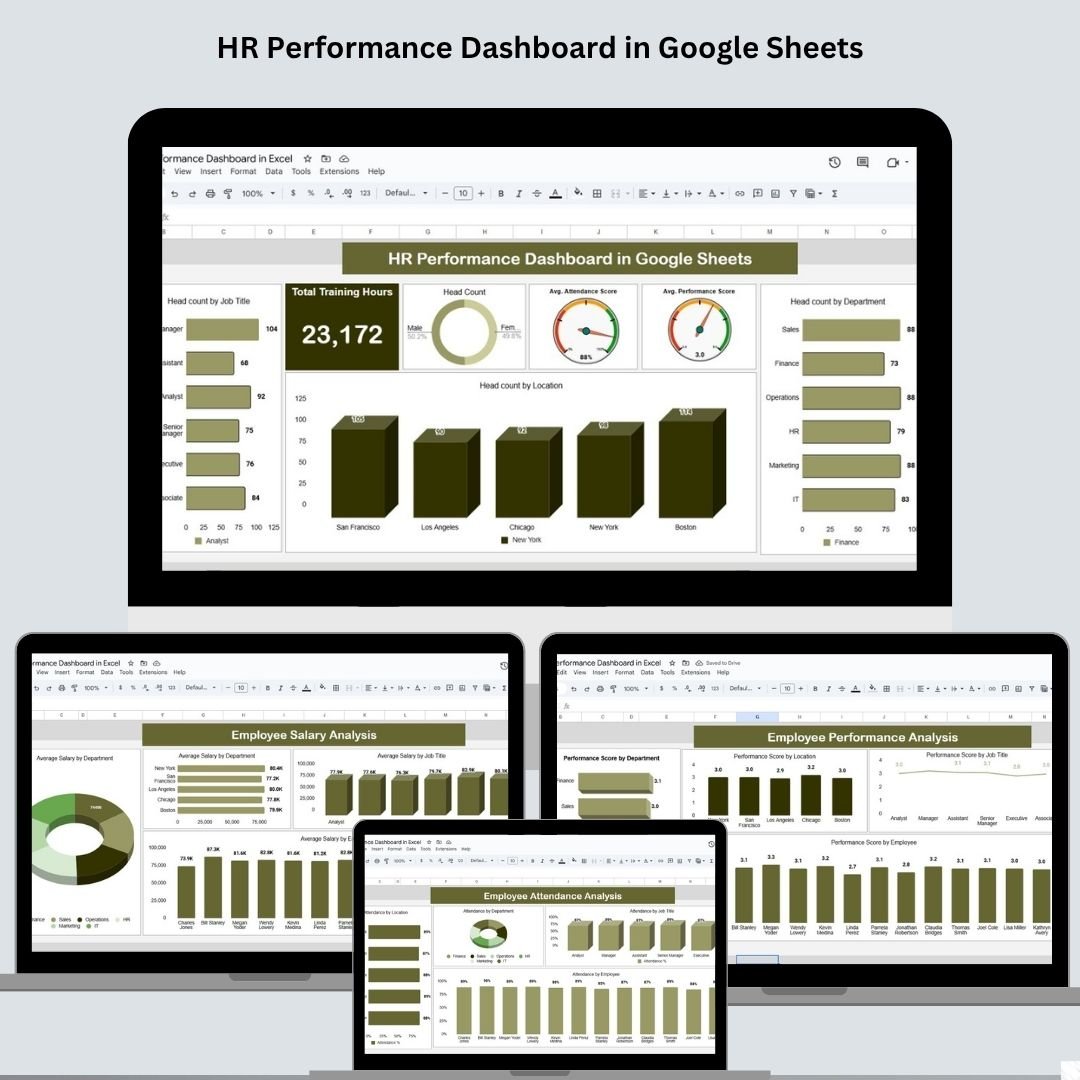
Task: Open text wrapping dropdown in top dashboard
Action: click(692, 194)
